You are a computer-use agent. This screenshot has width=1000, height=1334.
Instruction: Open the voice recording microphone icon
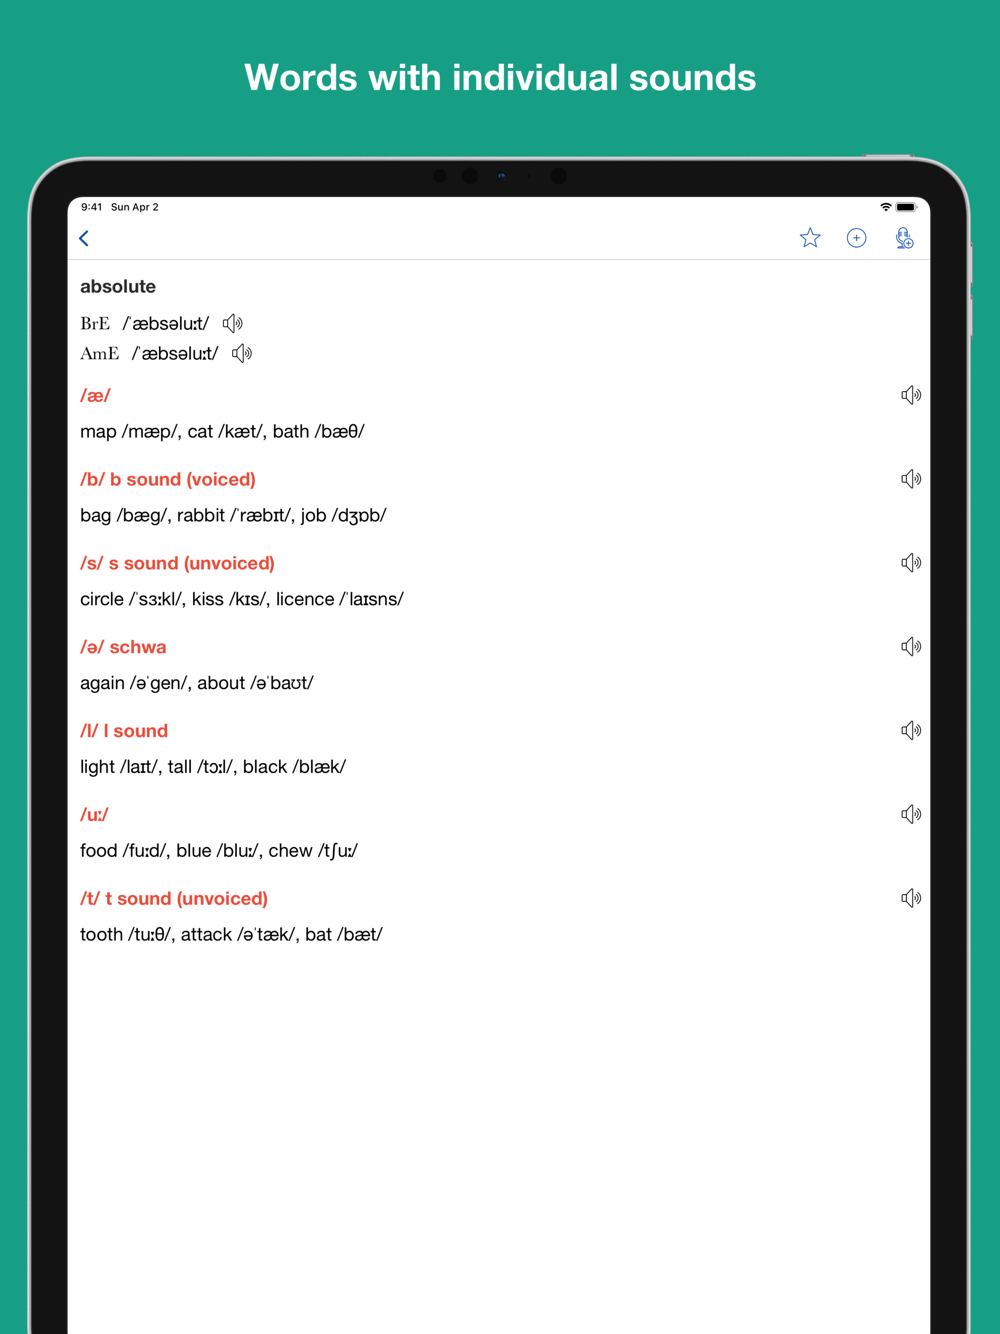[x=904, y=238]
